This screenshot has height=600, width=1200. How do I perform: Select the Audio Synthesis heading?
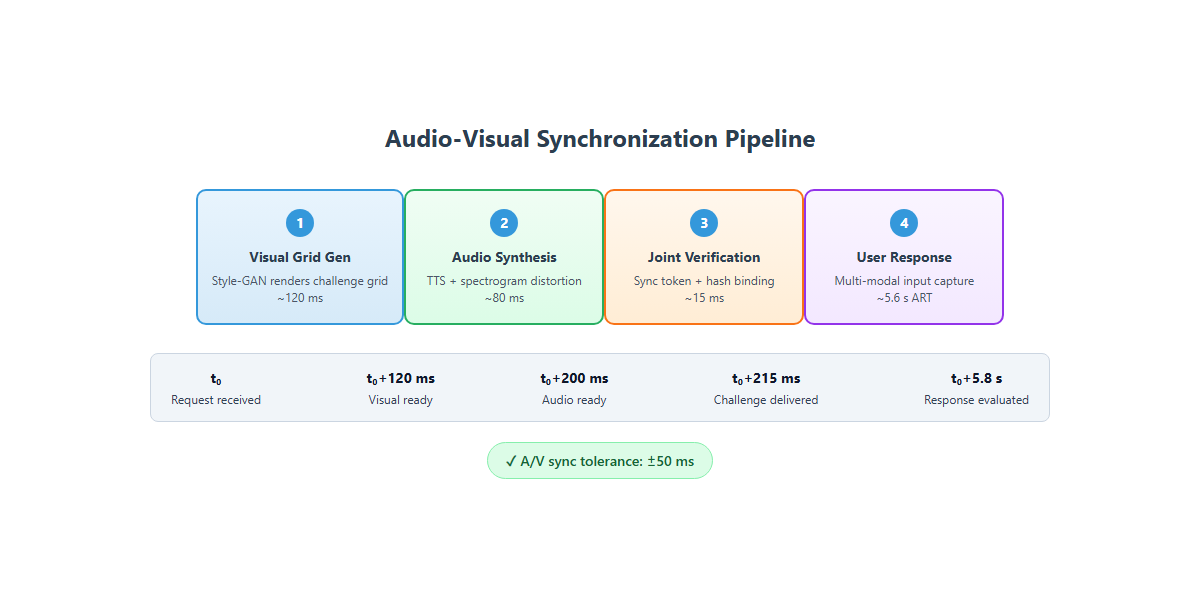(x=504, y=257)
